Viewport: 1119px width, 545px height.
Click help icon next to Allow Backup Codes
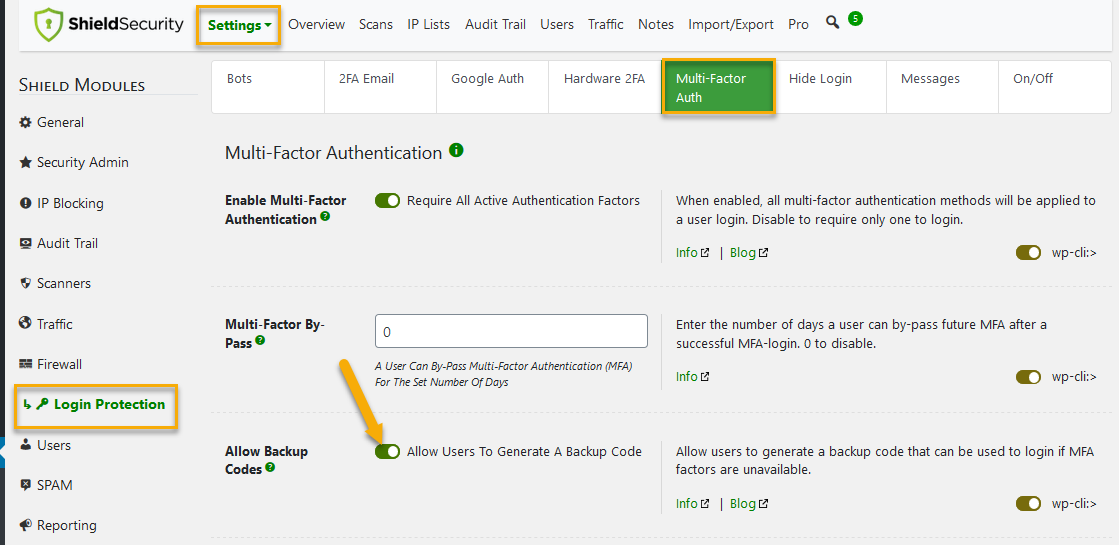tap(270, 467)
